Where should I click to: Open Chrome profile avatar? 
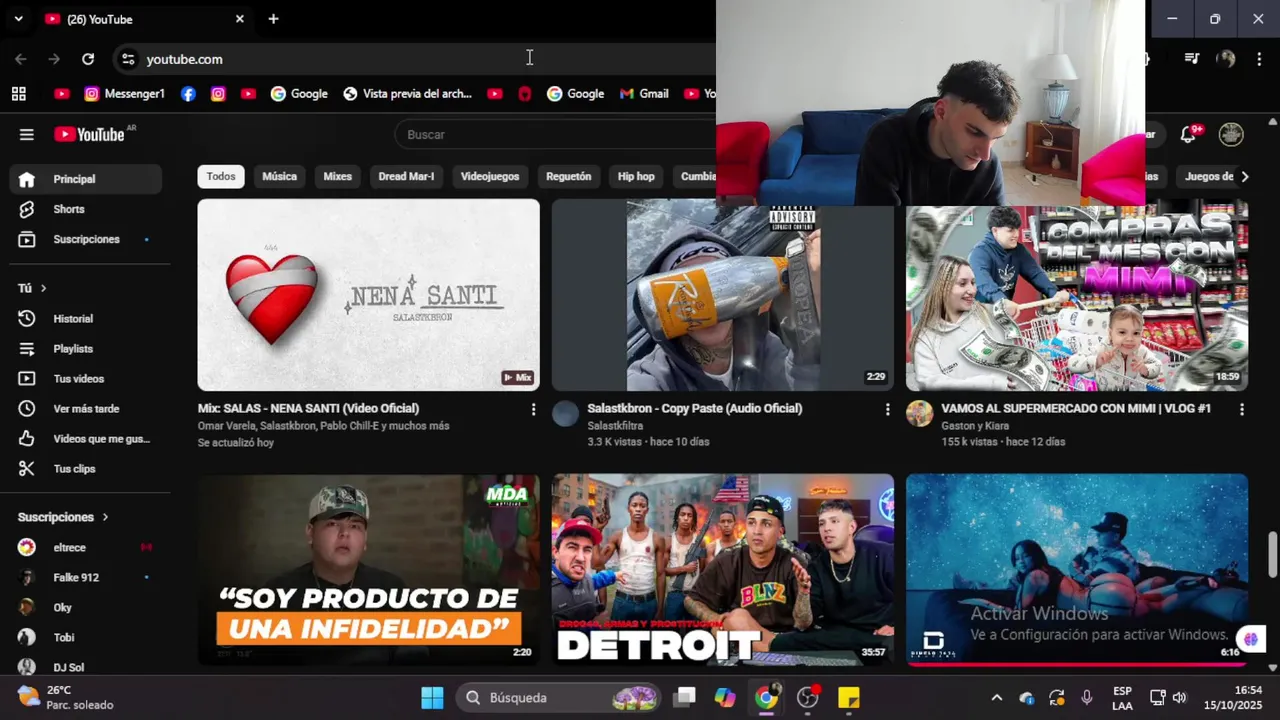click(1226, 59)
